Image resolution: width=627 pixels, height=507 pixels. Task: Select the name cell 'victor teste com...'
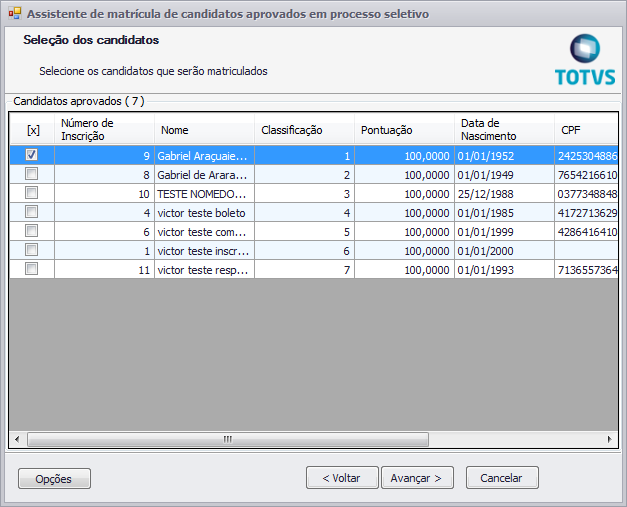204,232
